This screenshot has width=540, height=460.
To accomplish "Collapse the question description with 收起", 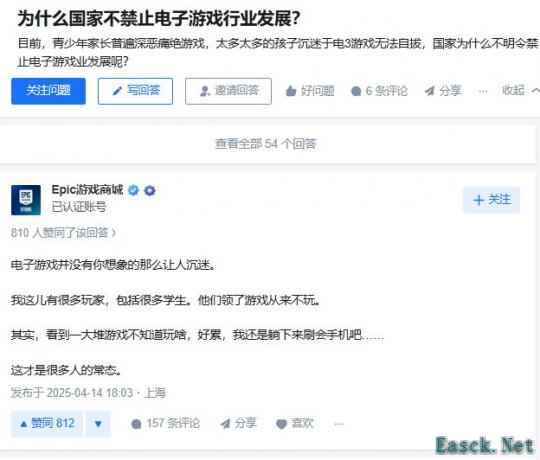I will click(x=520, y=91).
